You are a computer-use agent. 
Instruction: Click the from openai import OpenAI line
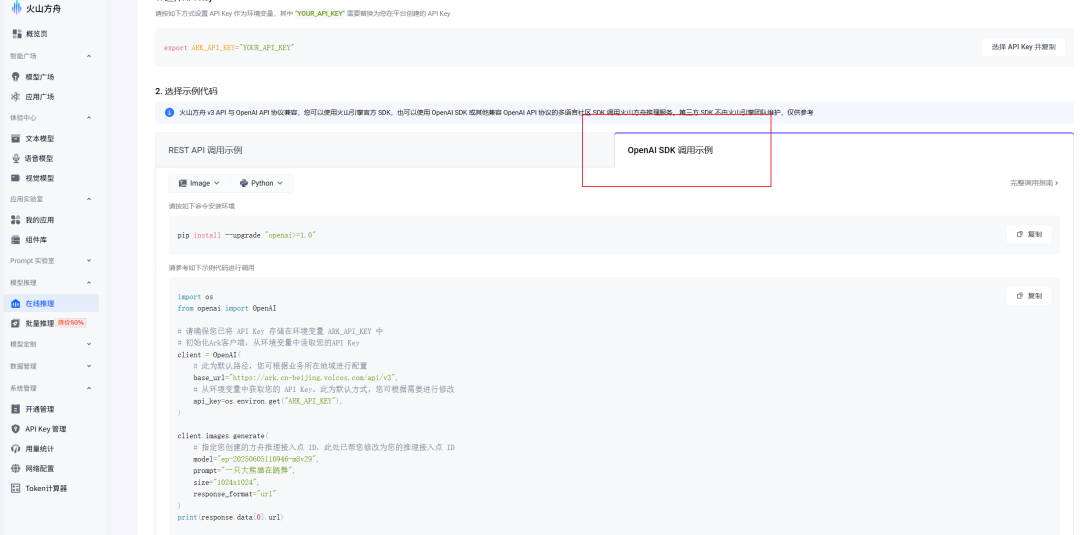point(227,308)
